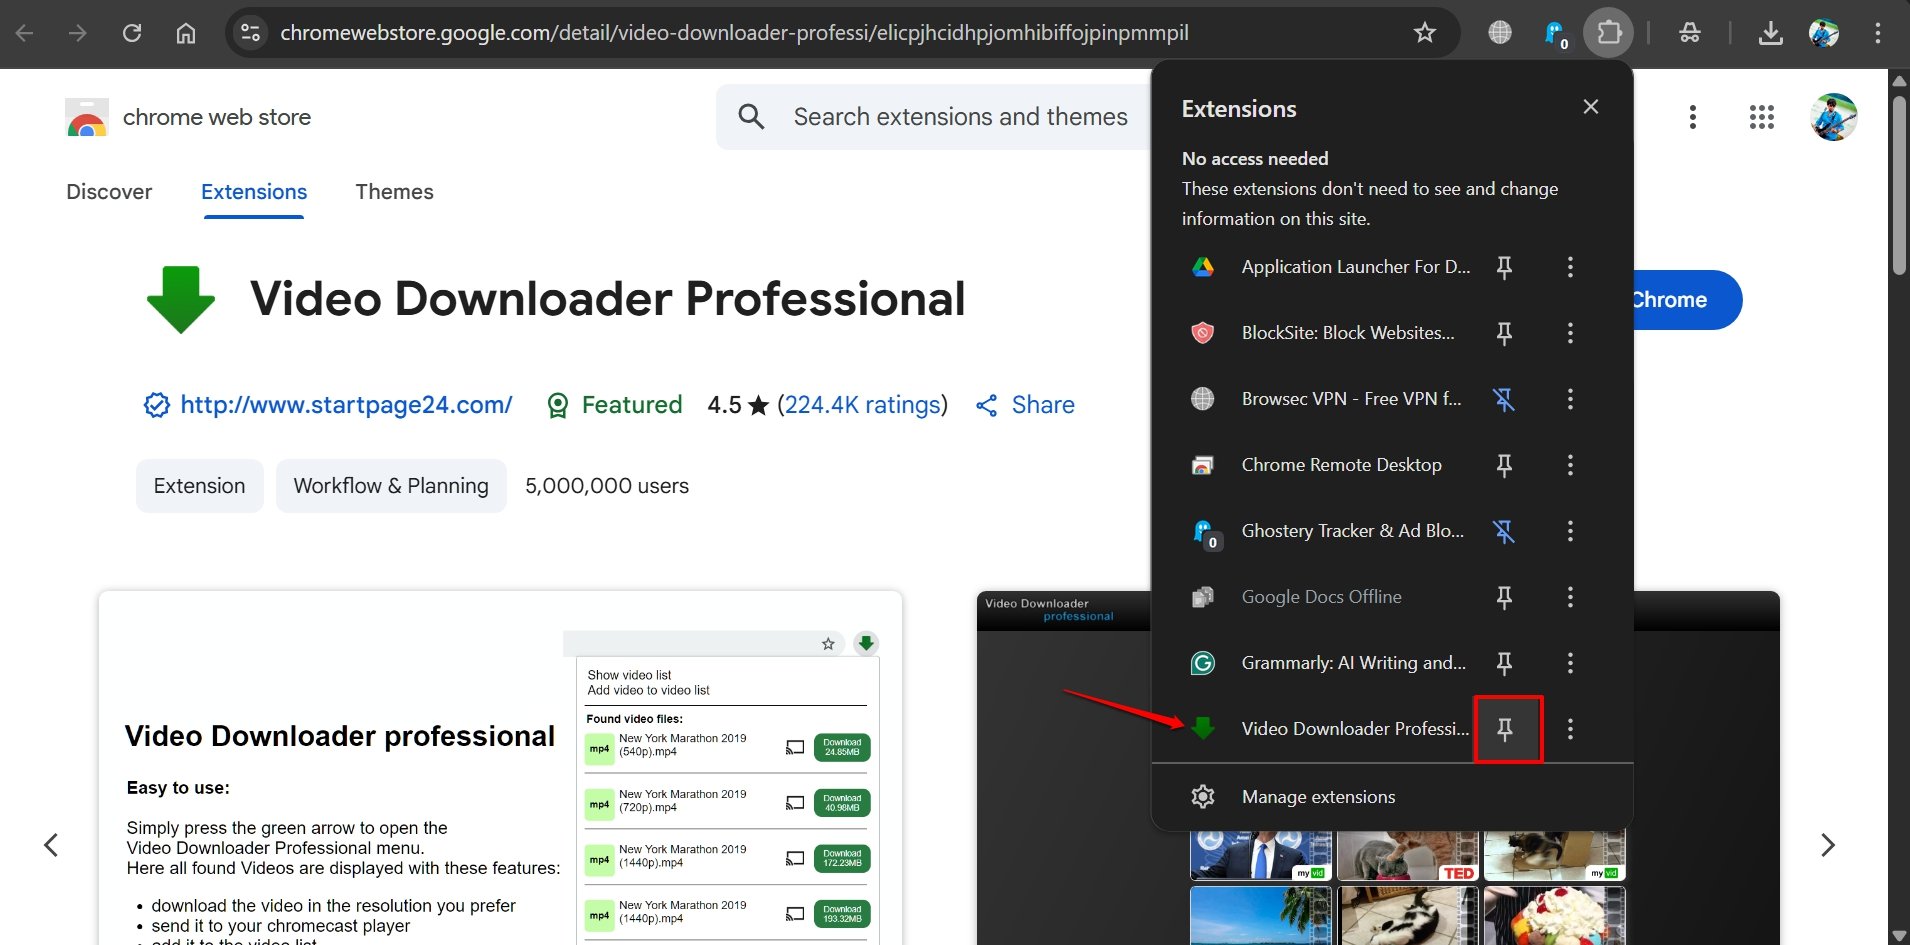Open more options for BlockSite
Image resolution: width=1910 pixels, height=945 pixels.
[x=1570, y=333]
